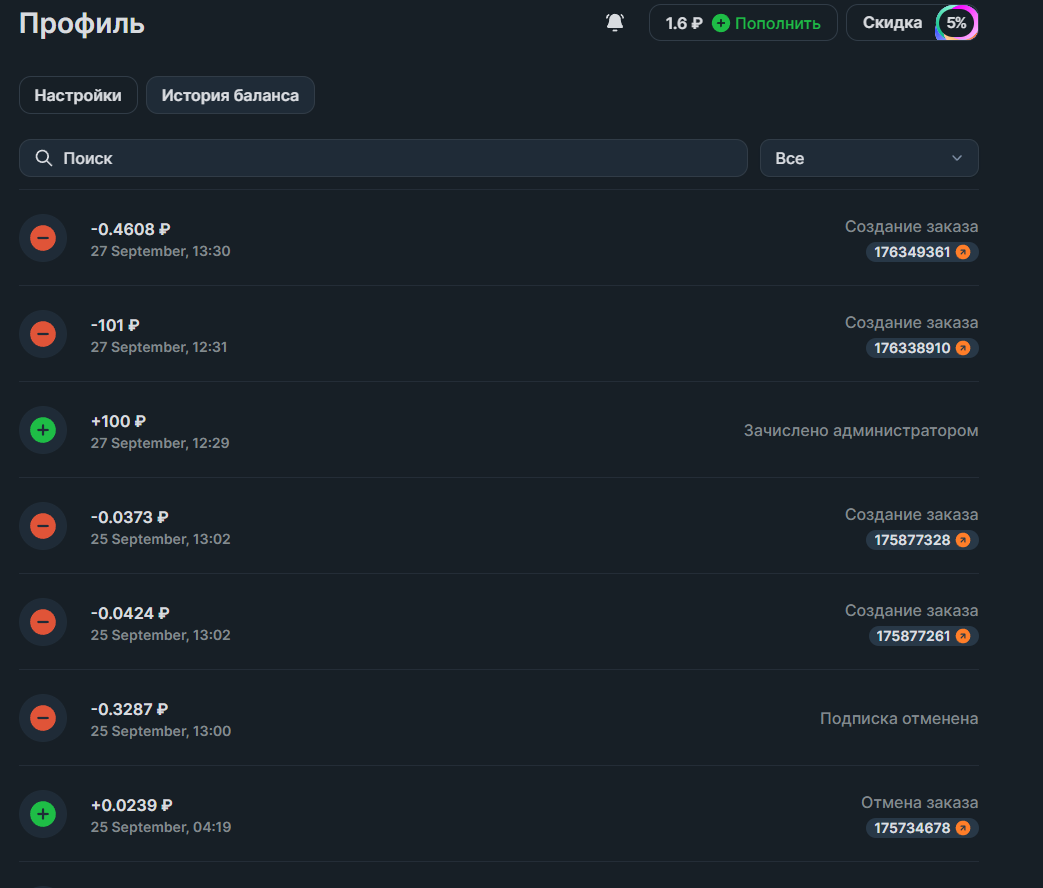Open the Скидка discount button

892,23
